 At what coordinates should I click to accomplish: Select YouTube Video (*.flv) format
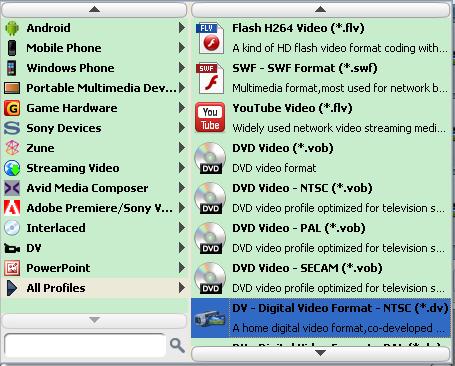(x=321, y=118)
